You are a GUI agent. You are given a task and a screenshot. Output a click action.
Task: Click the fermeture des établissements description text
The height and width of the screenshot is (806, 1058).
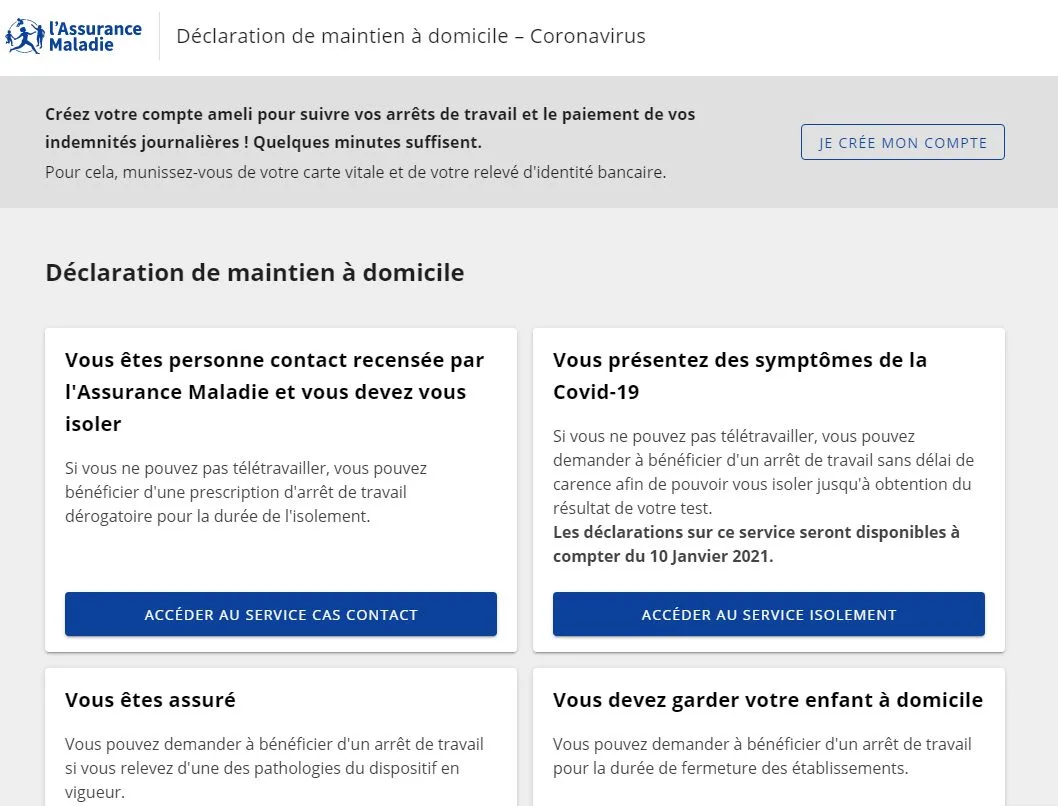tap(762, 756)
